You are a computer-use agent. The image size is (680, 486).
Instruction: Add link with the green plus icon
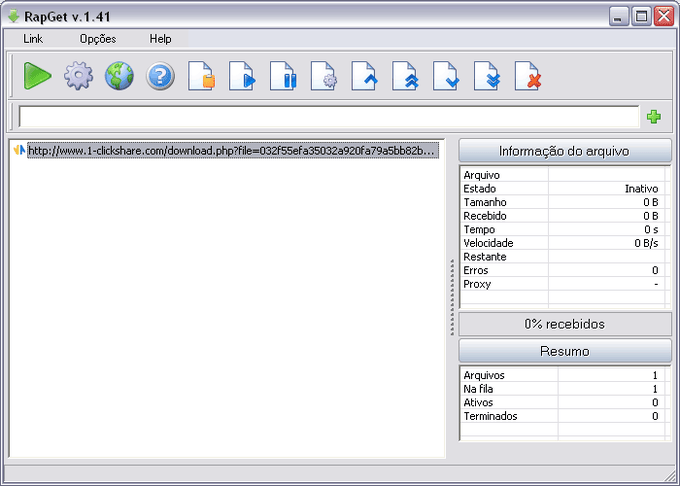[654, 117]
